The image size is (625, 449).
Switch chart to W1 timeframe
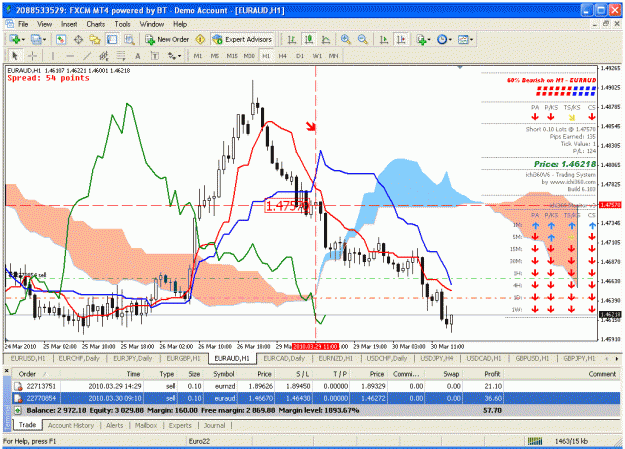[317, 56]
